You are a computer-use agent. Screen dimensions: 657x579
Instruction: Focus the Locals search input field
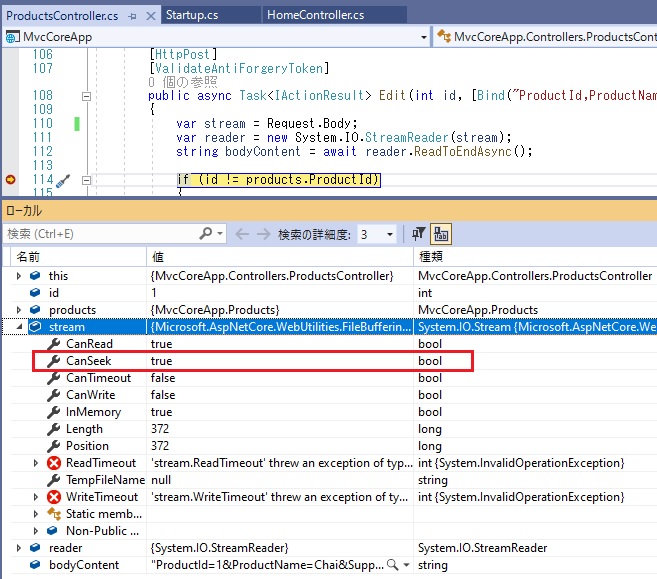point(100,234)
